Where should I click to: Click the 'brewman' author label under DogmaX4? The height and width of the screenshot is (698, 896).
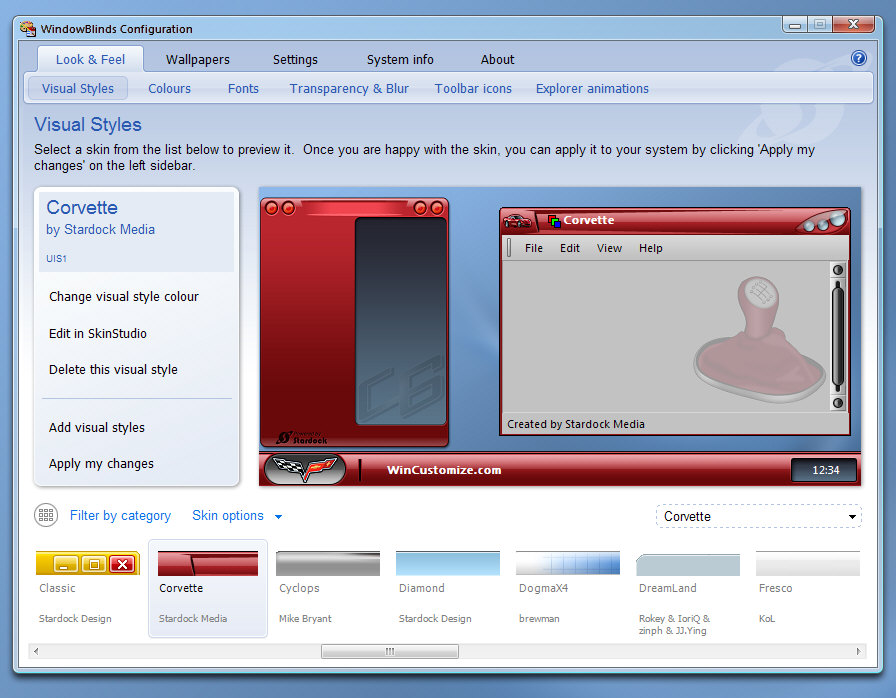[539, 619]
